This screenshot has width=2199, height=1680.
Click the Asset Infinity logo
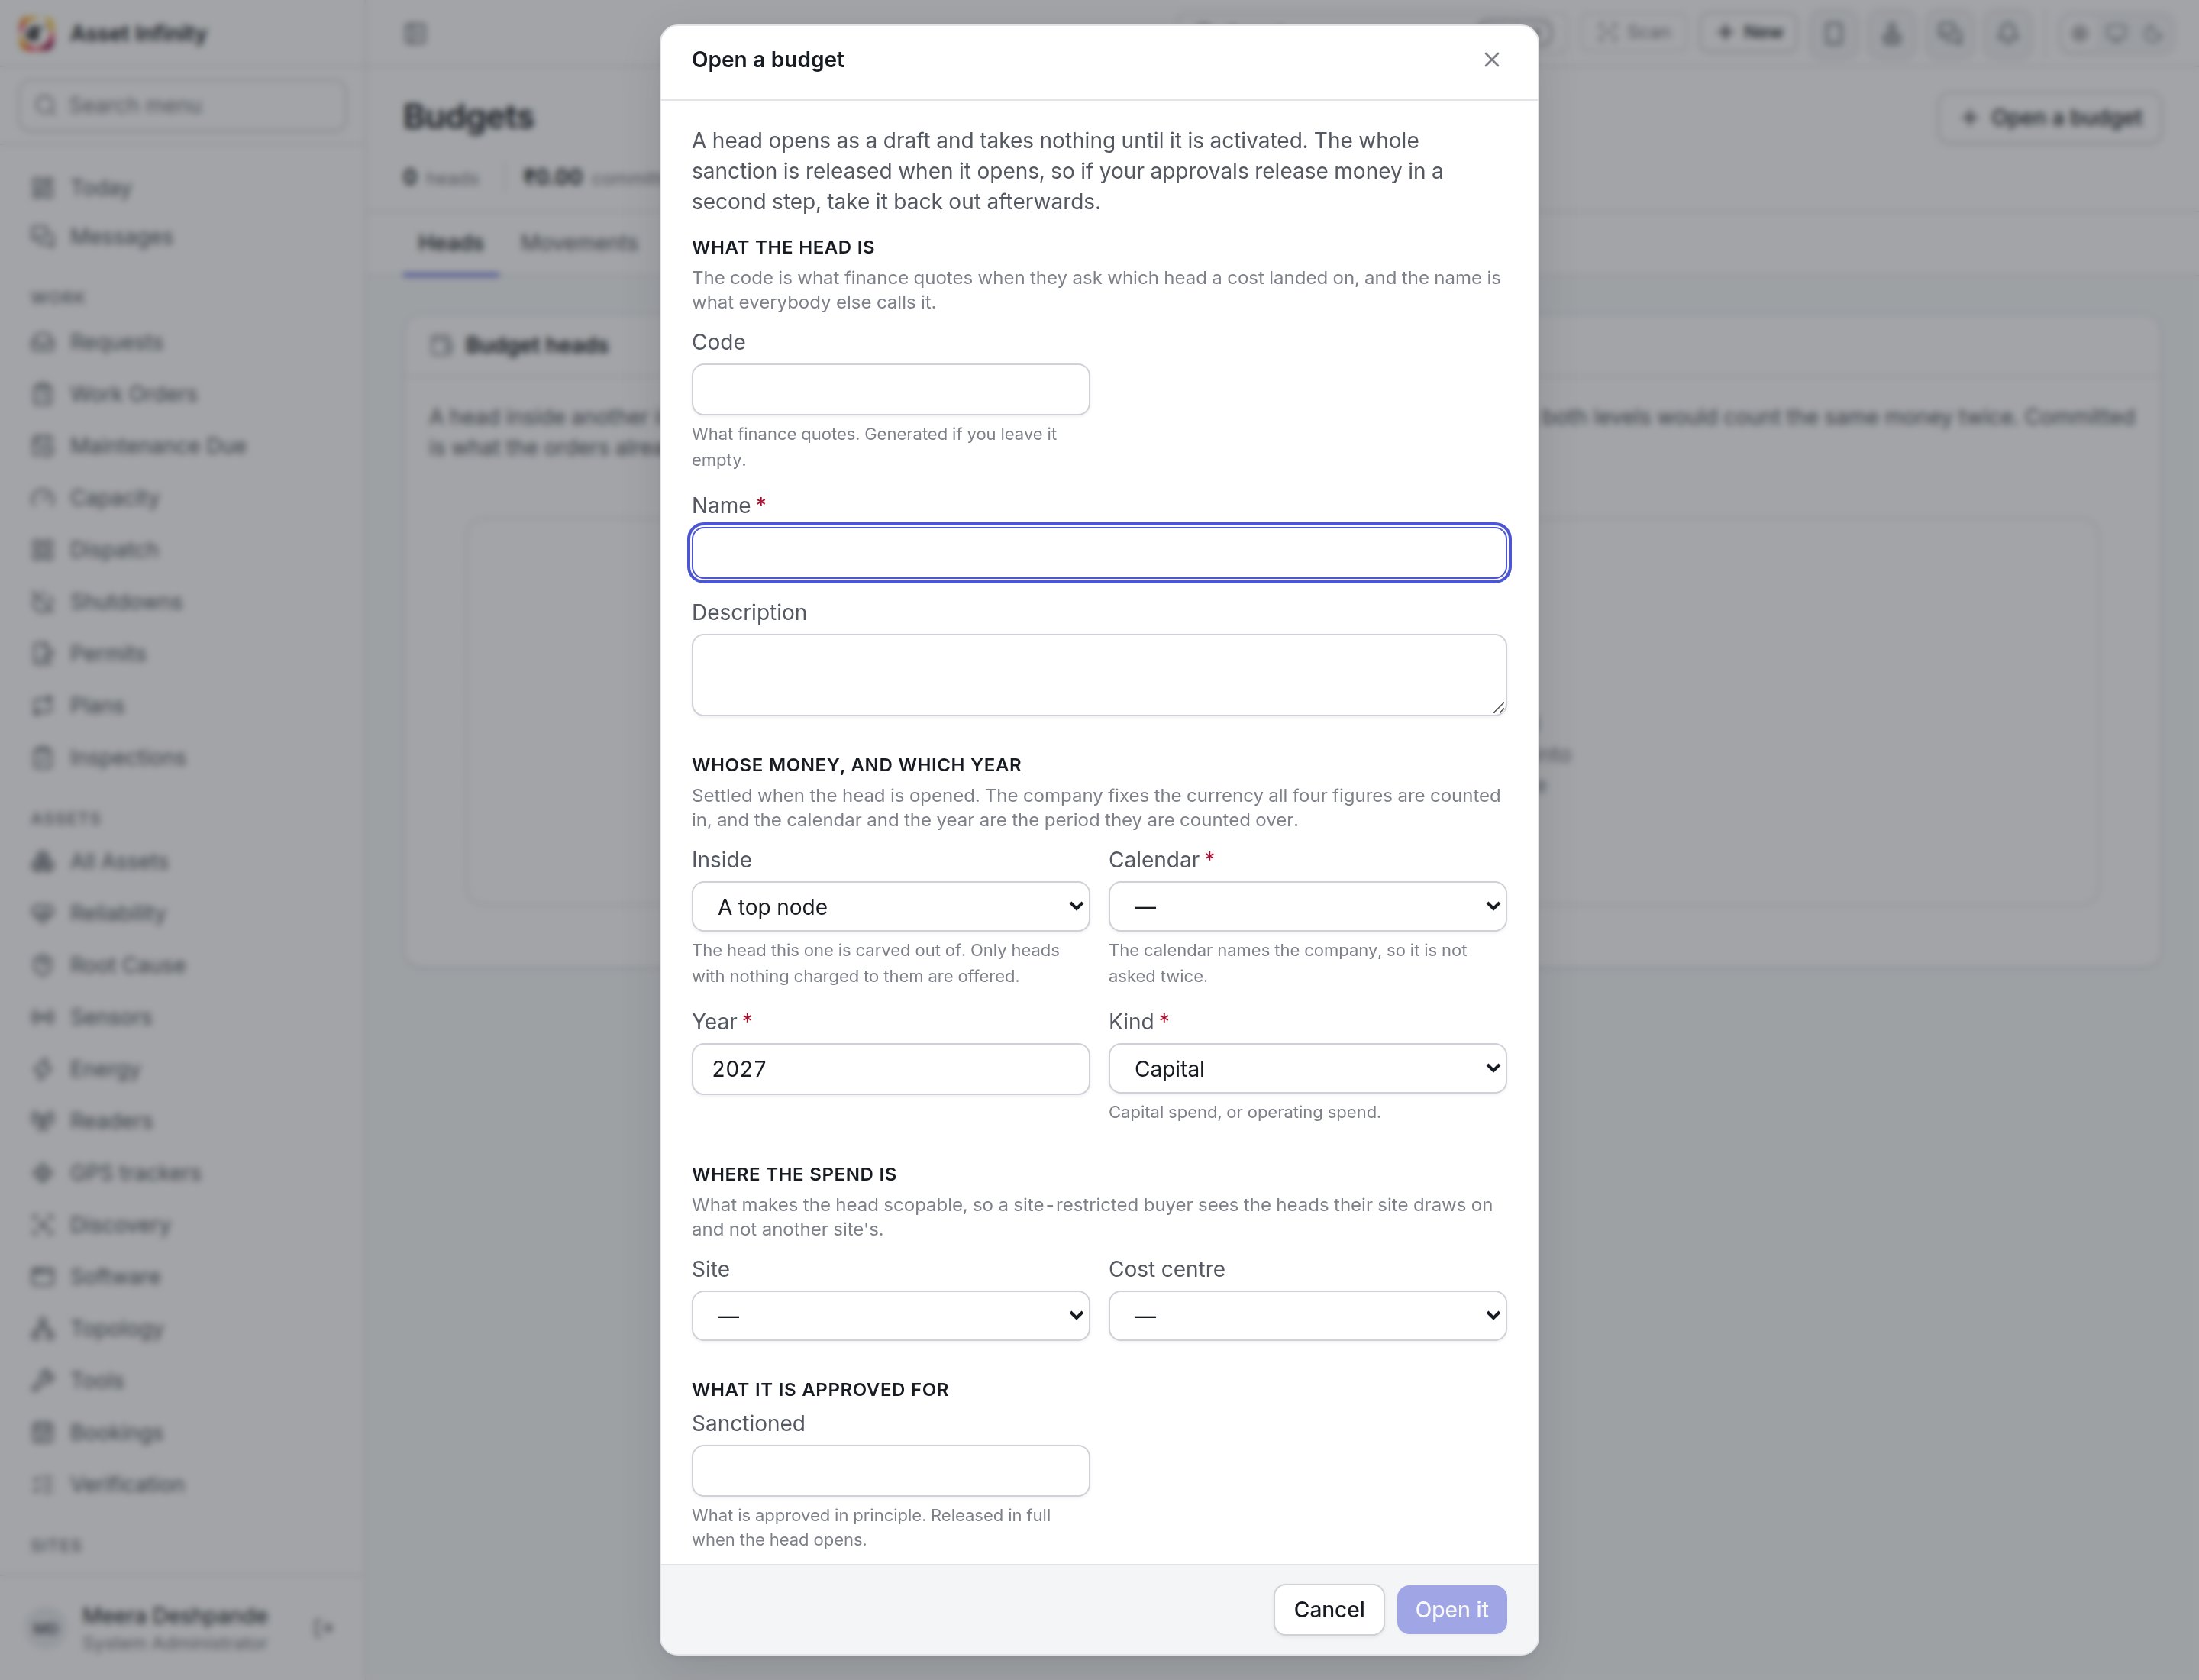(x=37, y=34)
